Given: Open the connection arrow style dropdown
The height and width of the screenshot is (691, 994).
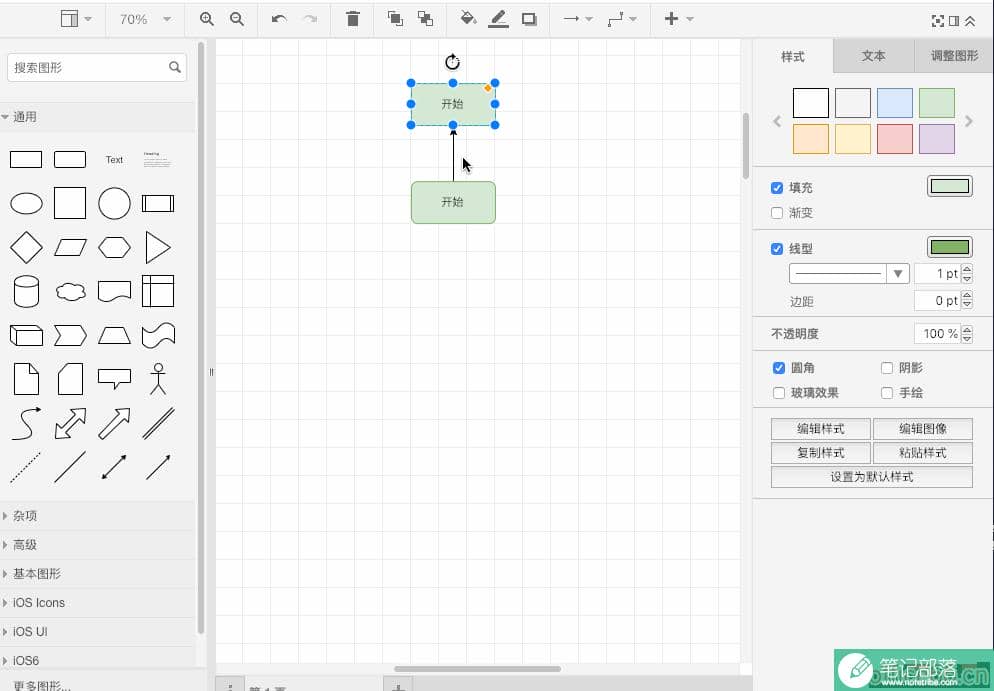Looking at the screenshot, I should click(x=578, y=19).
